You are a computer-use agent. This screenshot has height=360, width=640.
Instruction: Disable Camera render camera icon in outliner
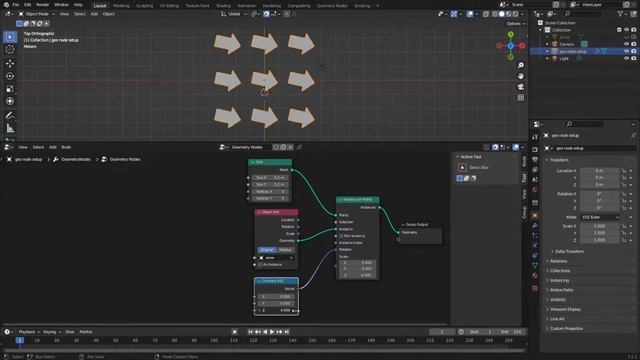pyautogui.click(x=633, y=44)
